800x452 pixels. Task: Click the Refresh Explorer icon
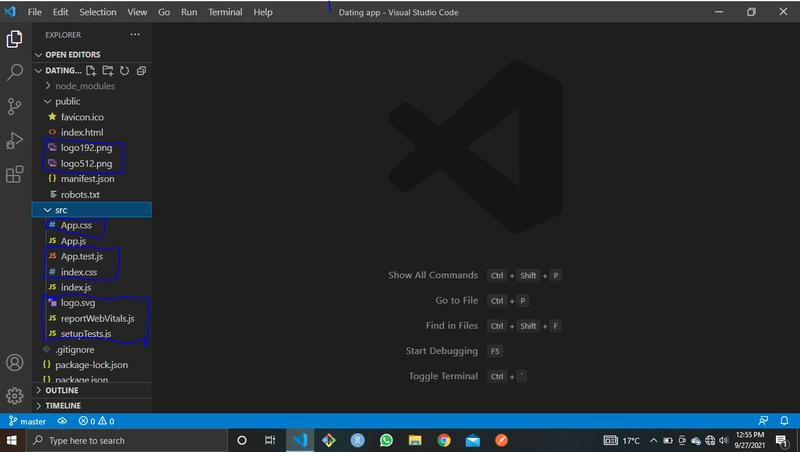coord(124,70)
